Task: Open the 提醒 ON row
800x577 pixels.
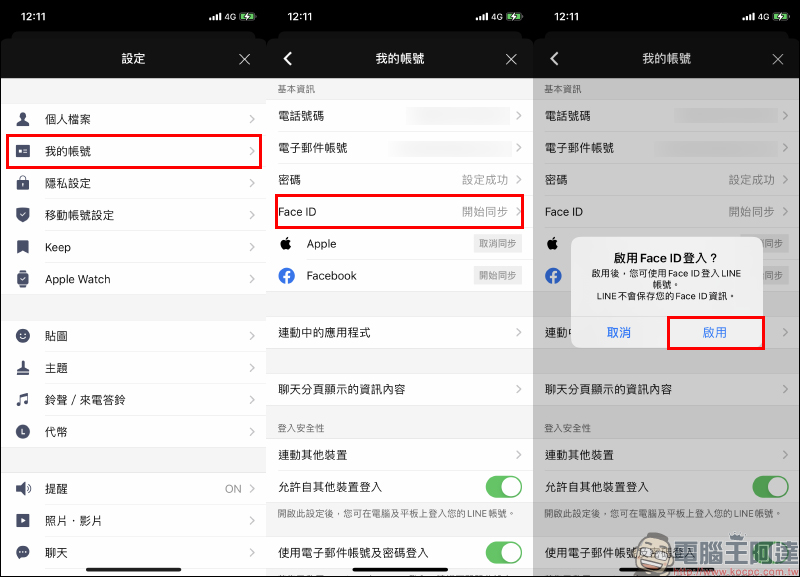Action: pos(134,489)
